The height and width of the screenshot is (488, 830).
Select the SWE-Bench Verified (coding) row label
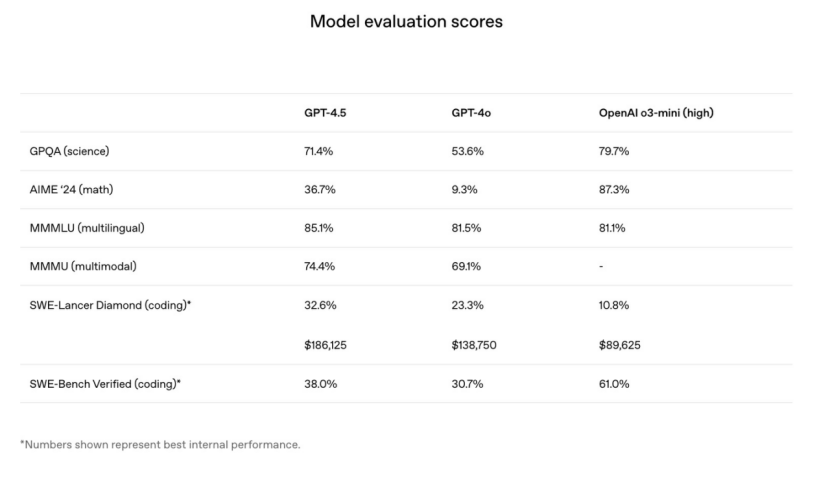pos(105,384)
